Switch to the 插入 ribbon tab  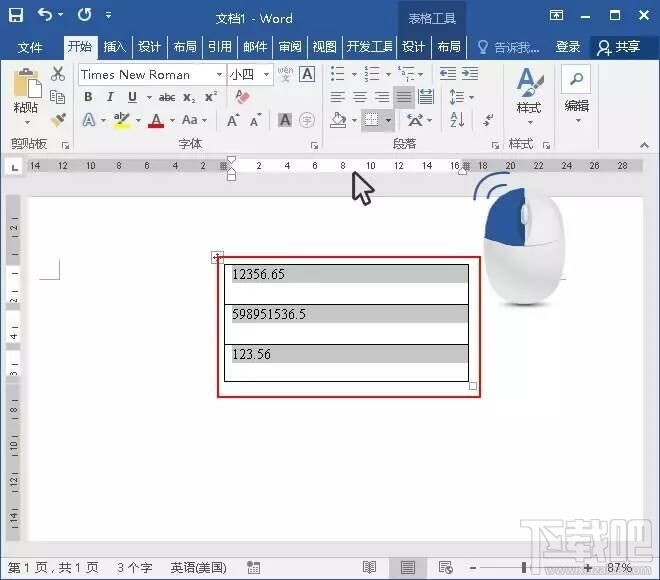coord(115,47)
